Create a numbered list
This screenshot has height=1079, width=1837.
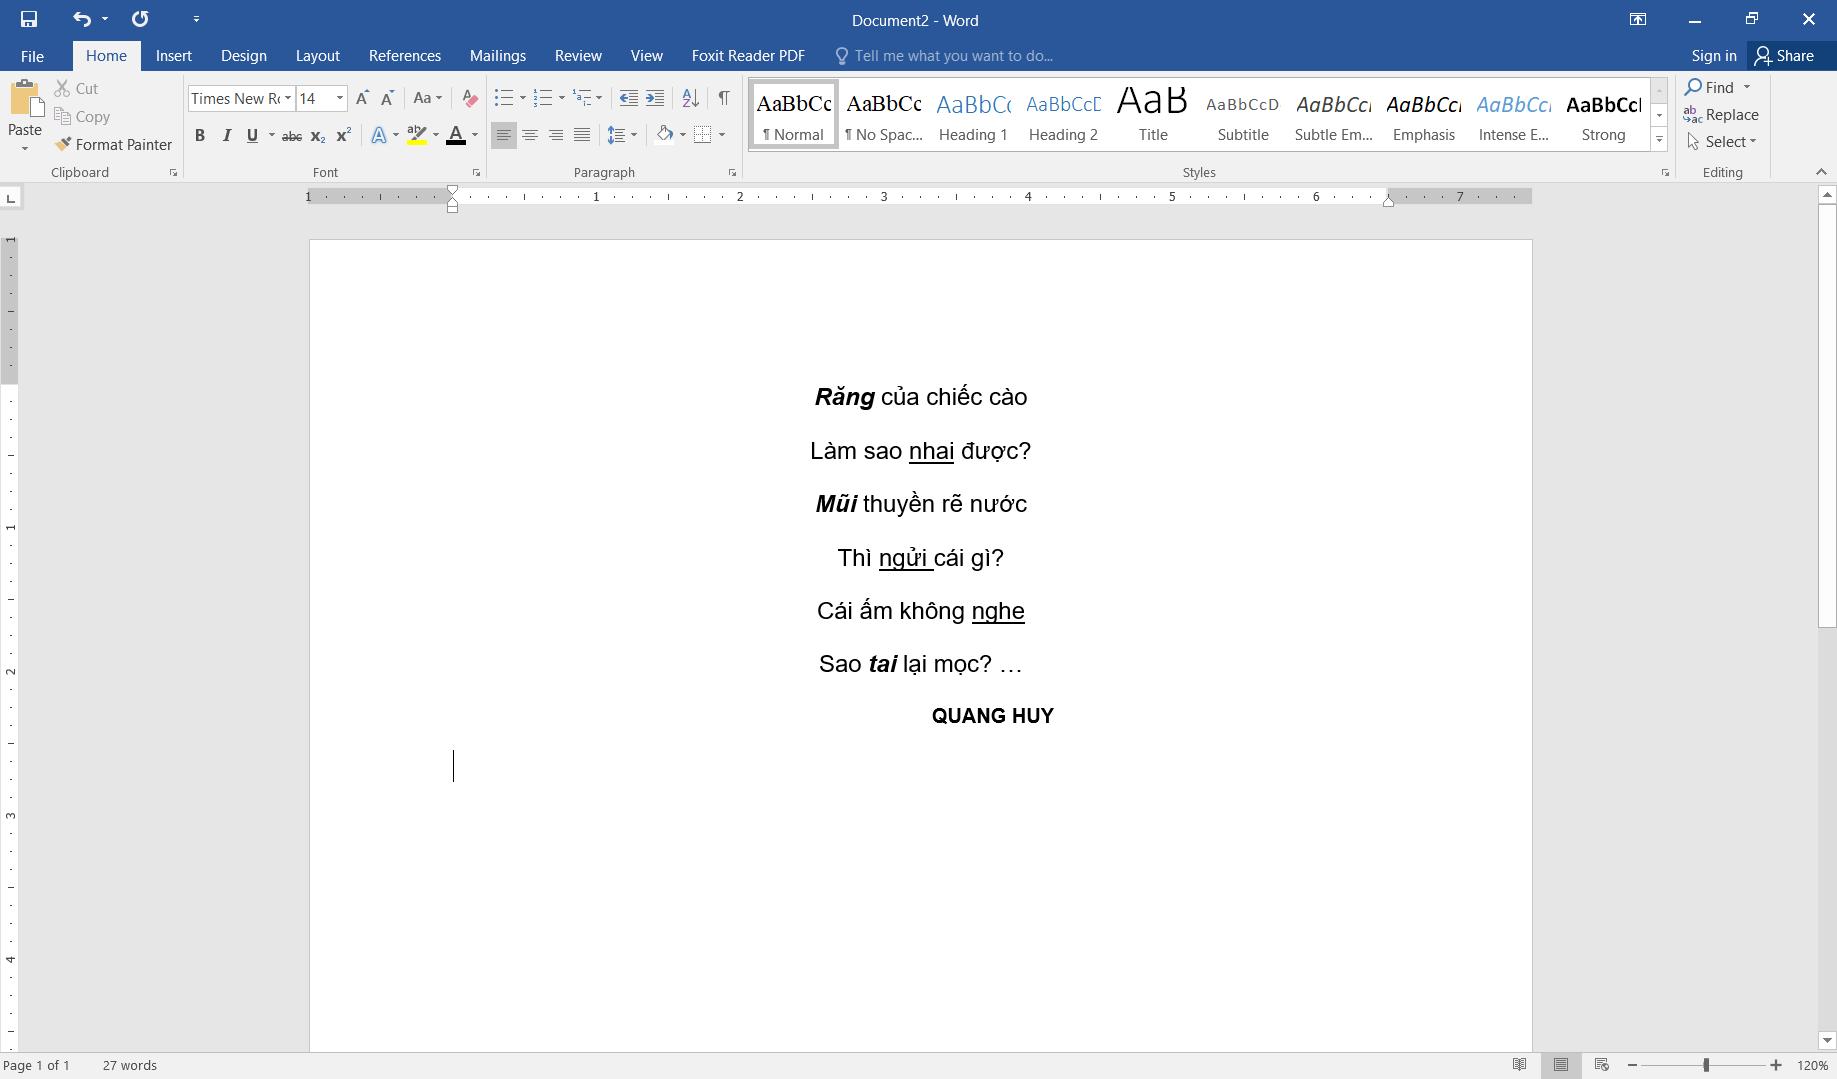(543, 98)
